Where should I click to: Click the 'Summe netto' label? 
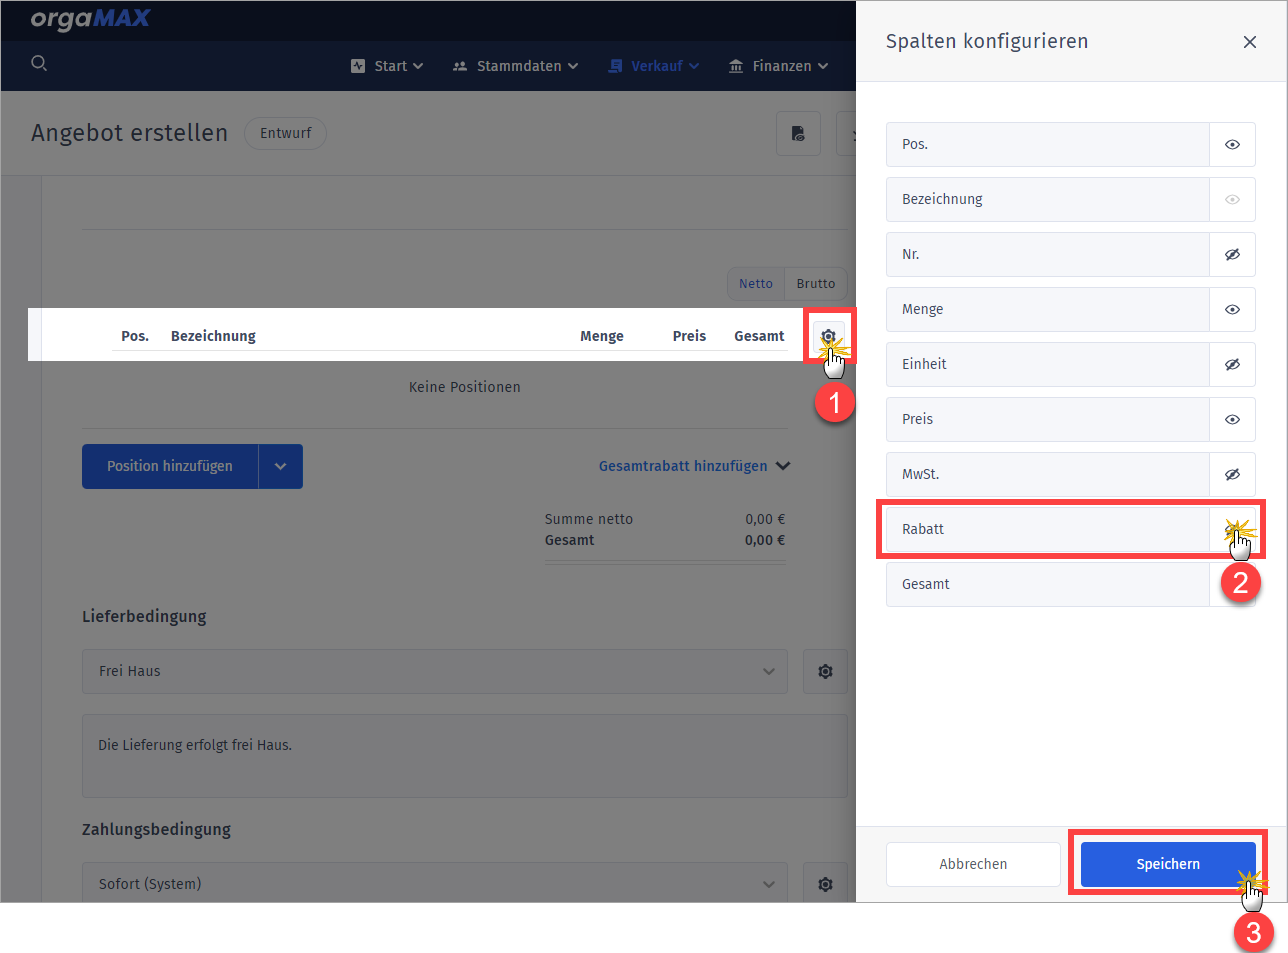(589, 519)
